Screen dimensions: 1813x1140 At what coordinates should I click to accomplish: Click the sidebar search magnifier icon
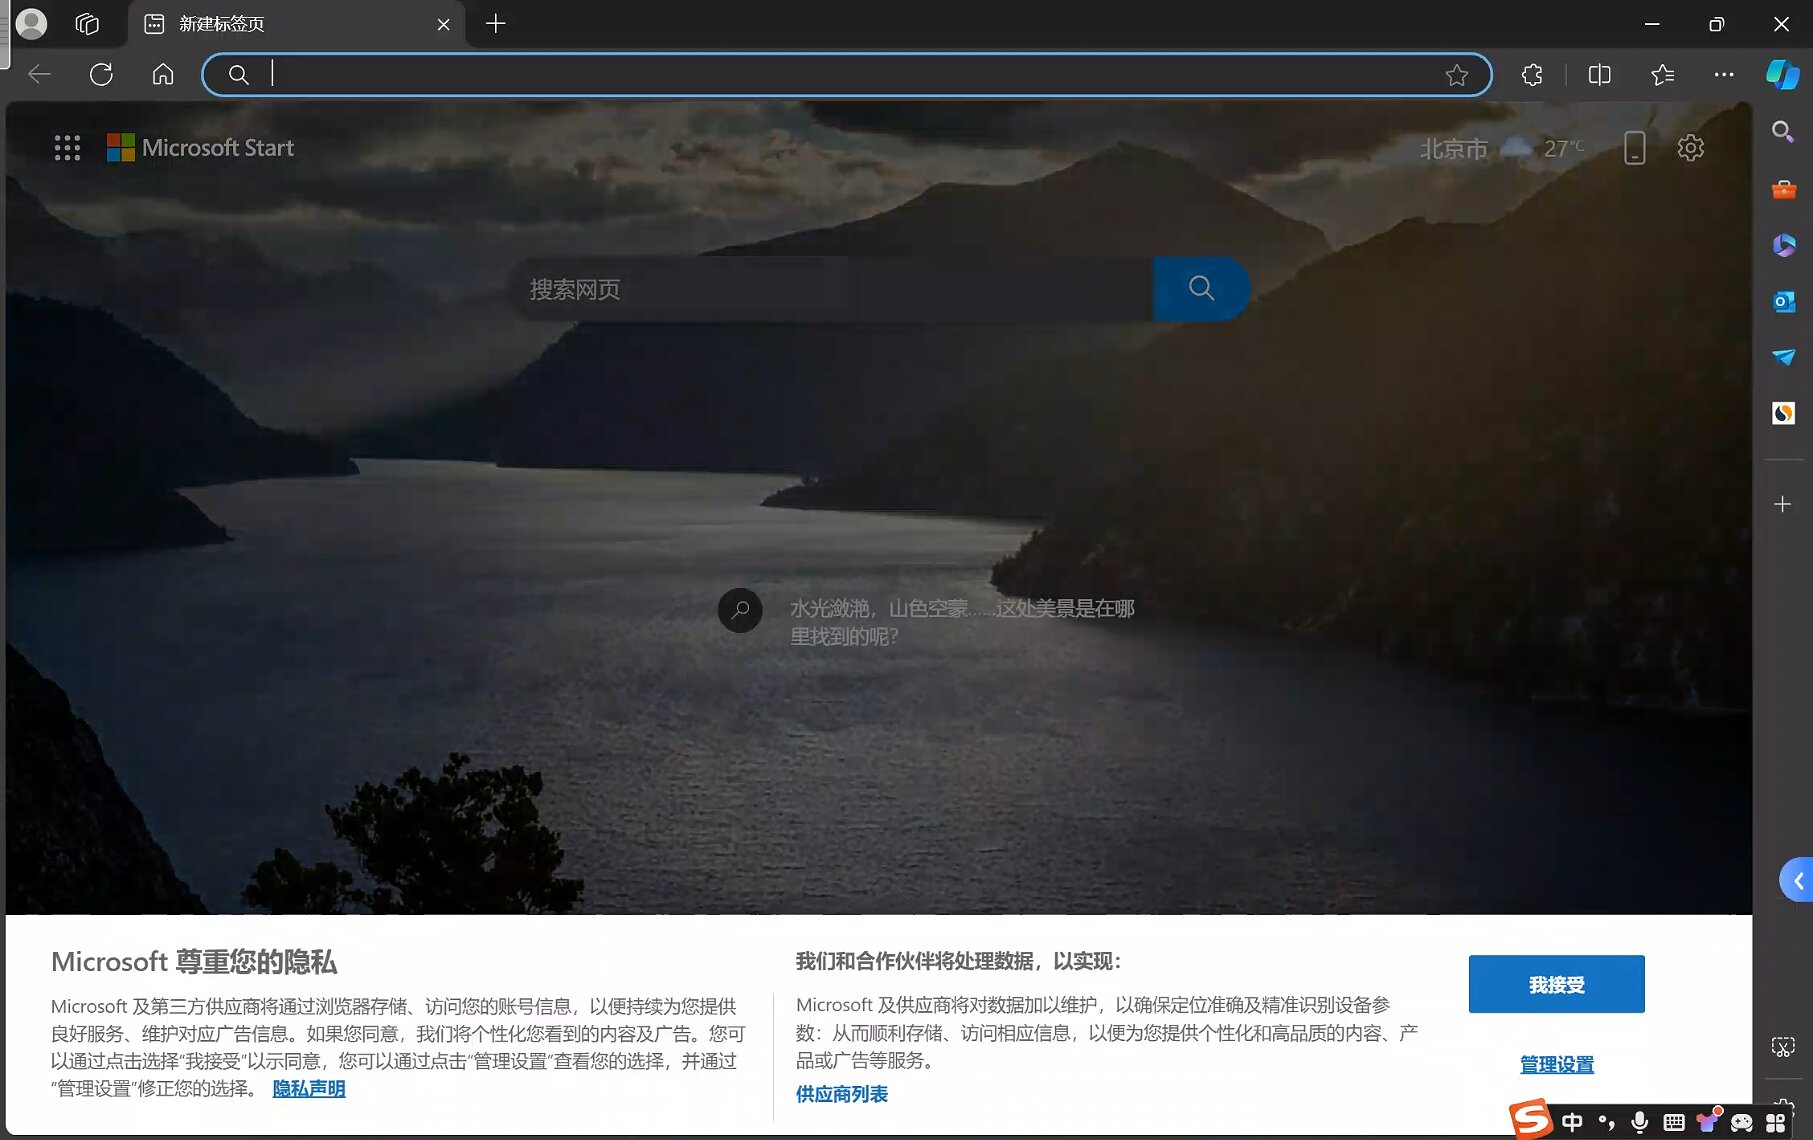coord(1782,132)
